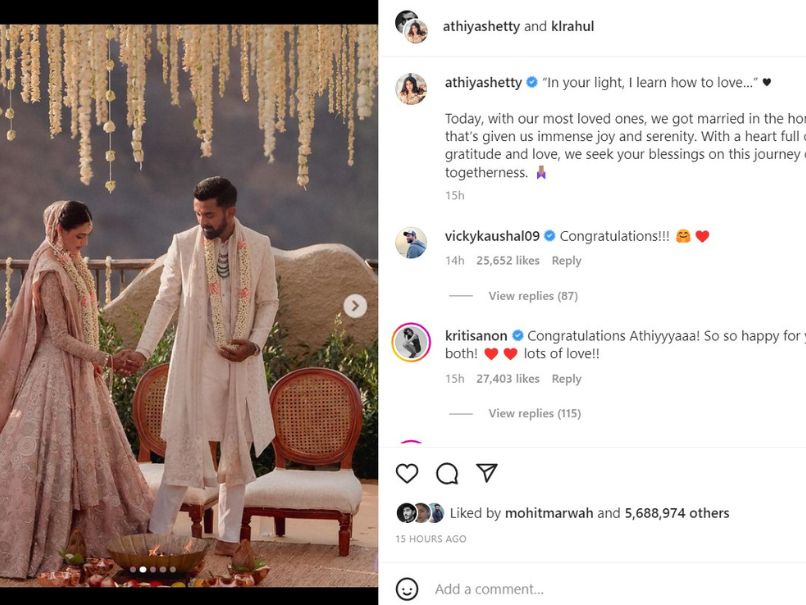Click the Add a comment field
The height and width of the screenshot is (605, 806).
coord(600,589)
